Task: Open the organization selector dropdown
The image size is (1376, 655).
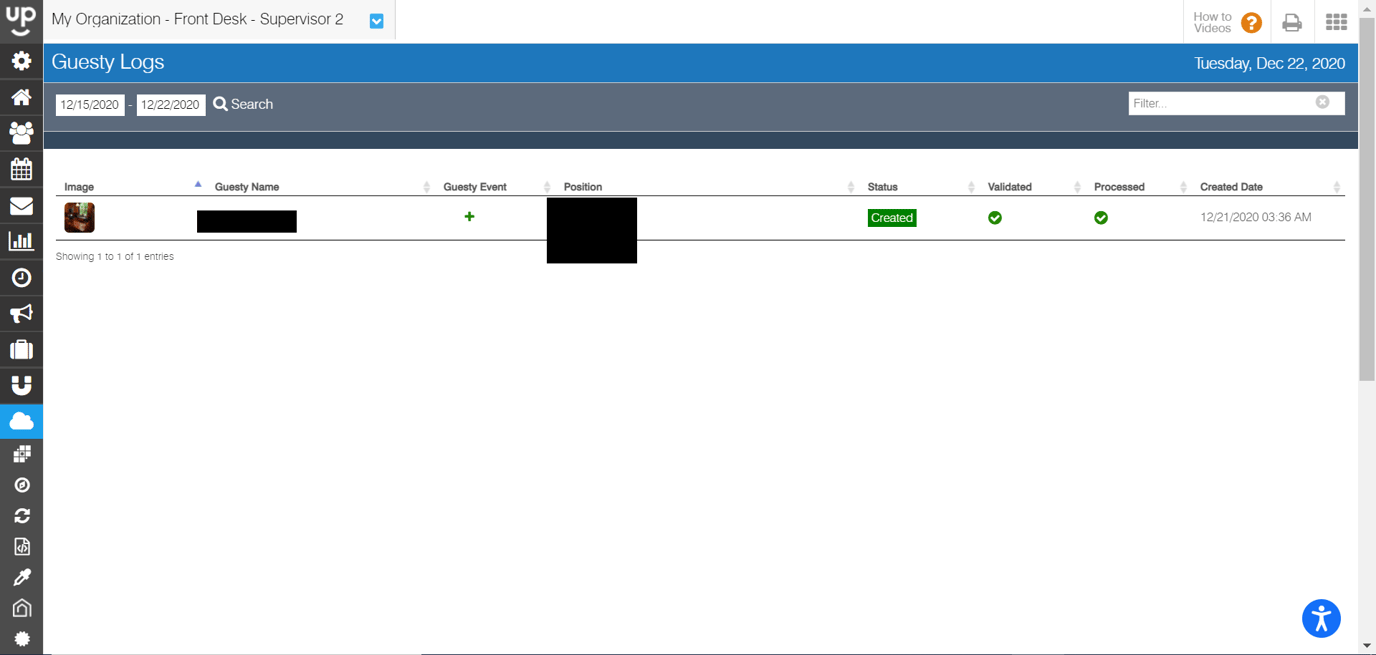Action: point(376,20)
